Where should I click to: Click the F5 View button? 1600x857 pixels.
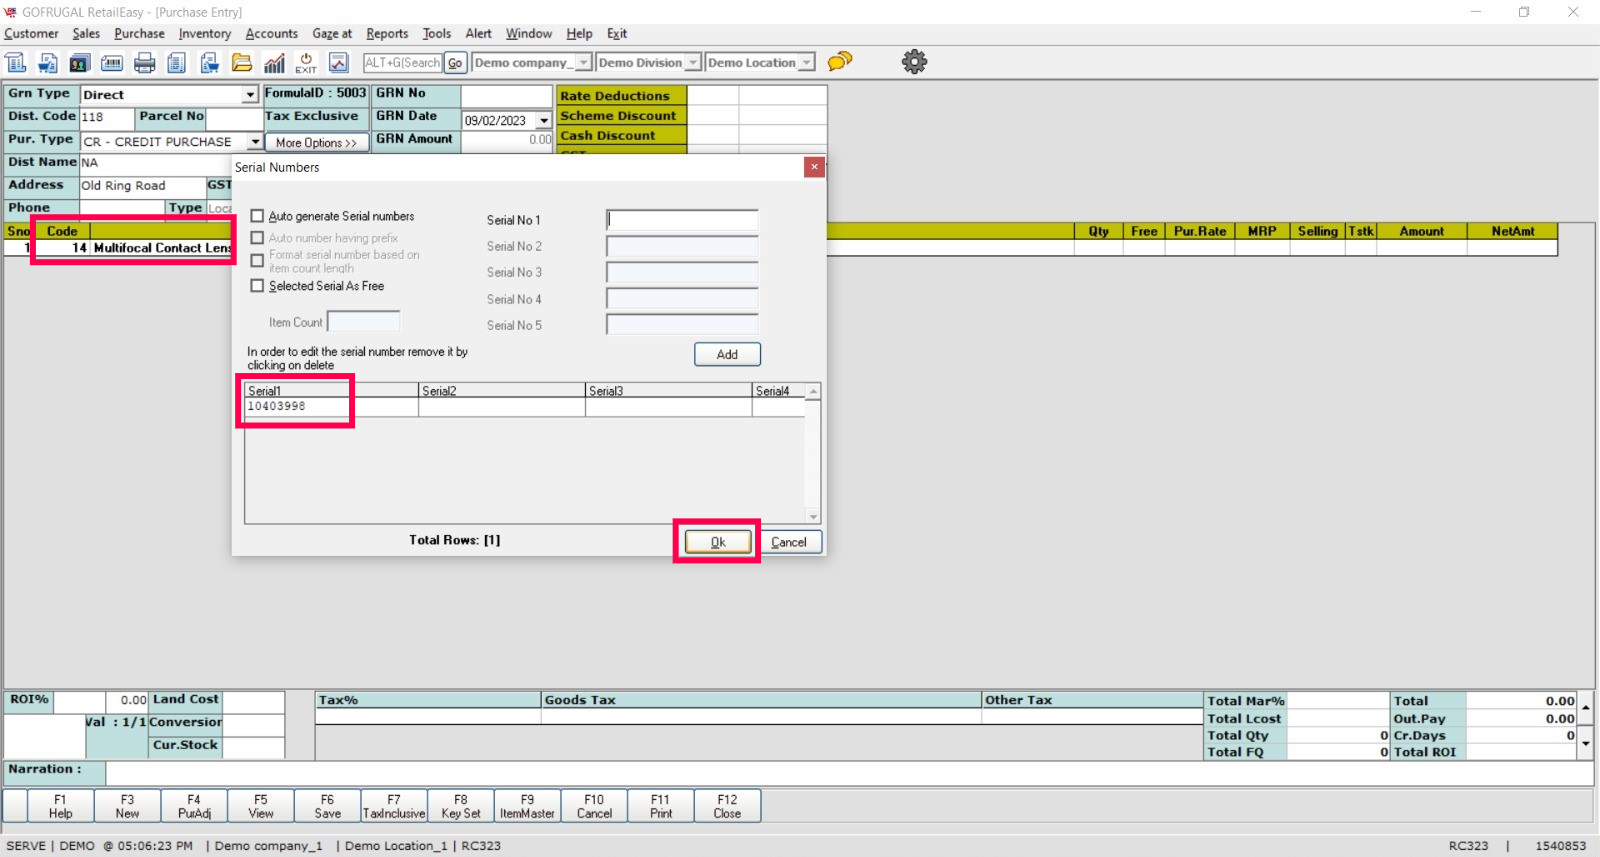261,806
